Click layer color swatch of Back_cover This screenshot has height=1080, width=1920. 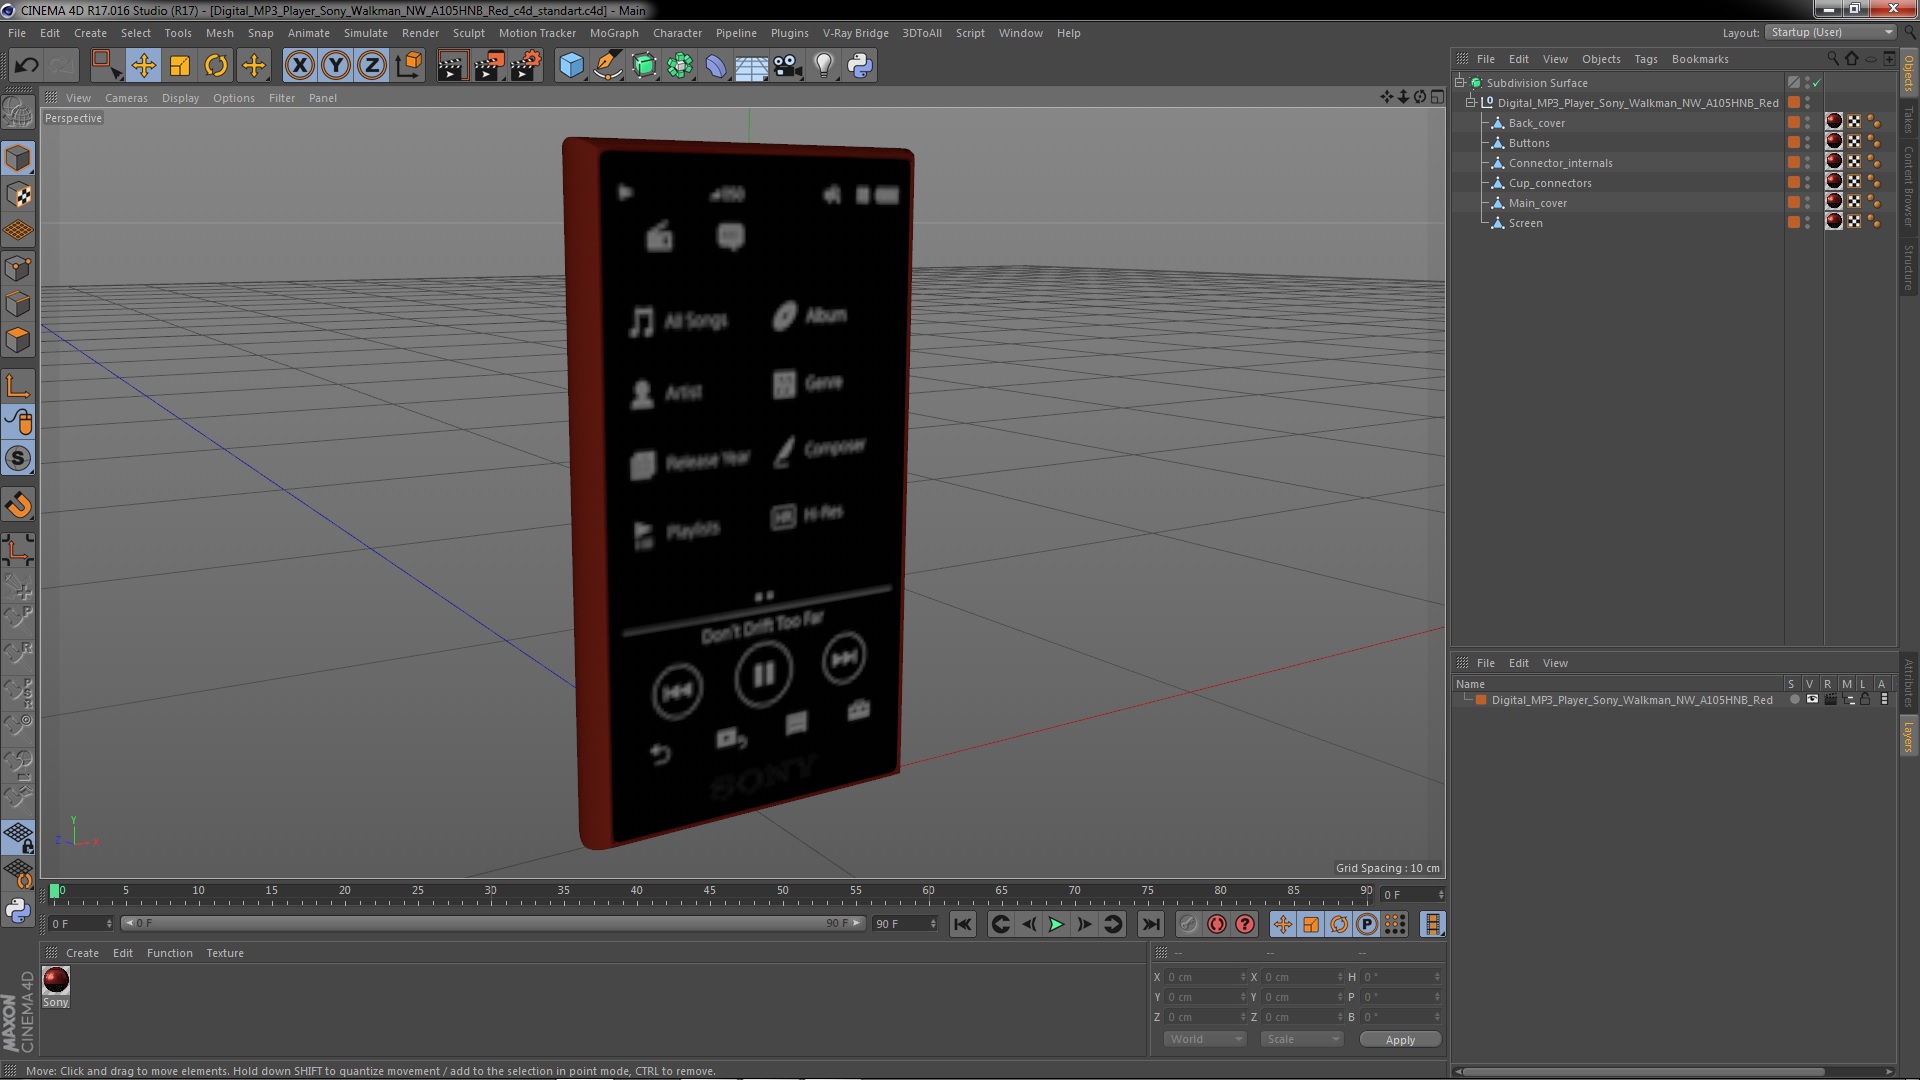[x=1794, y=122]
